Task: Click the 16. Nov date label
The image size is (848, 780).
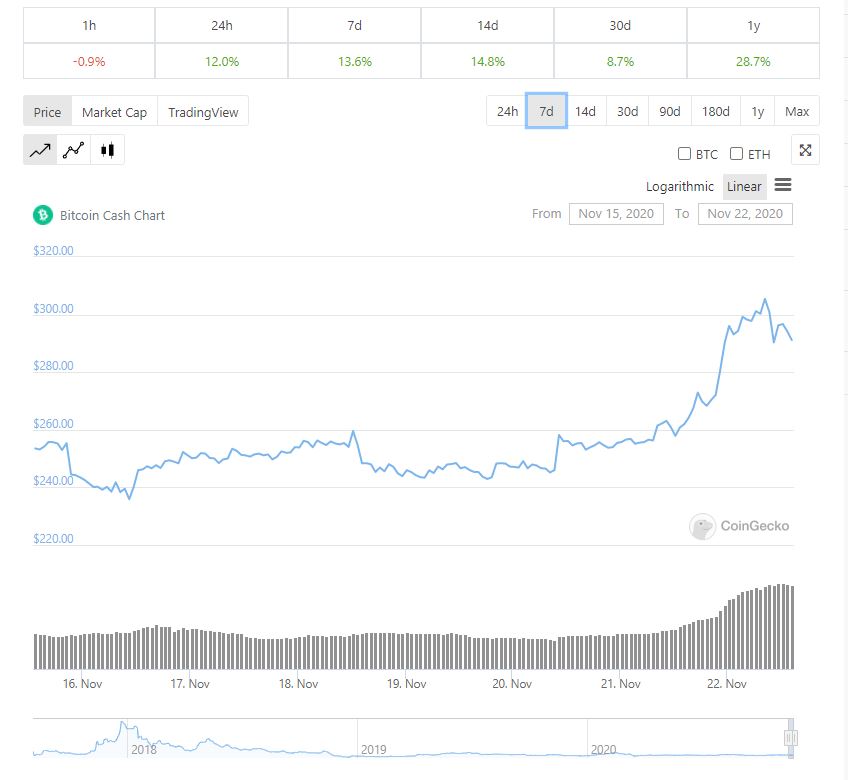Action: 82,684
